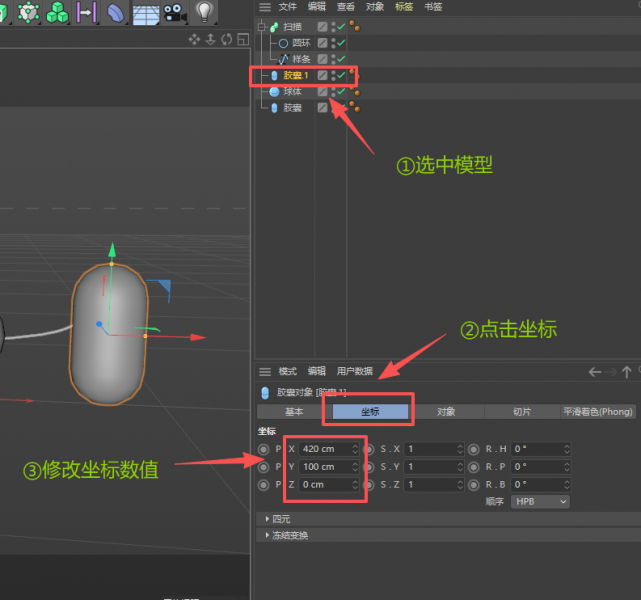The width and height of the screenshot is (641, 600).
Task: Click the S.X scale input field
Action: click(x=429, y=449)
